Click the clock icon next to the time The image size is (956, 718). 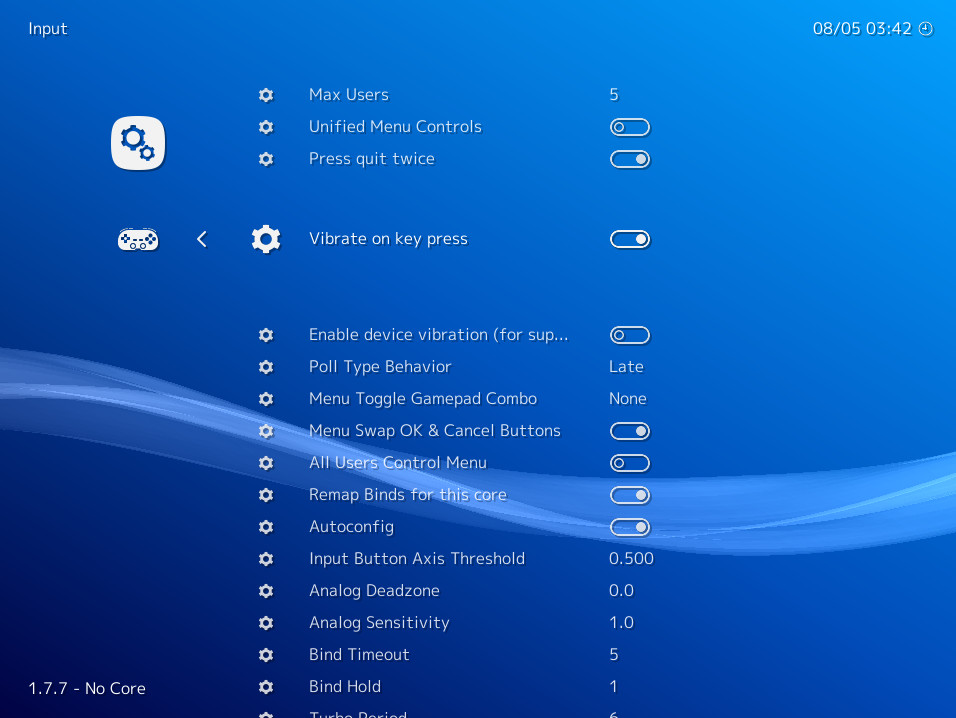[926, 29]
